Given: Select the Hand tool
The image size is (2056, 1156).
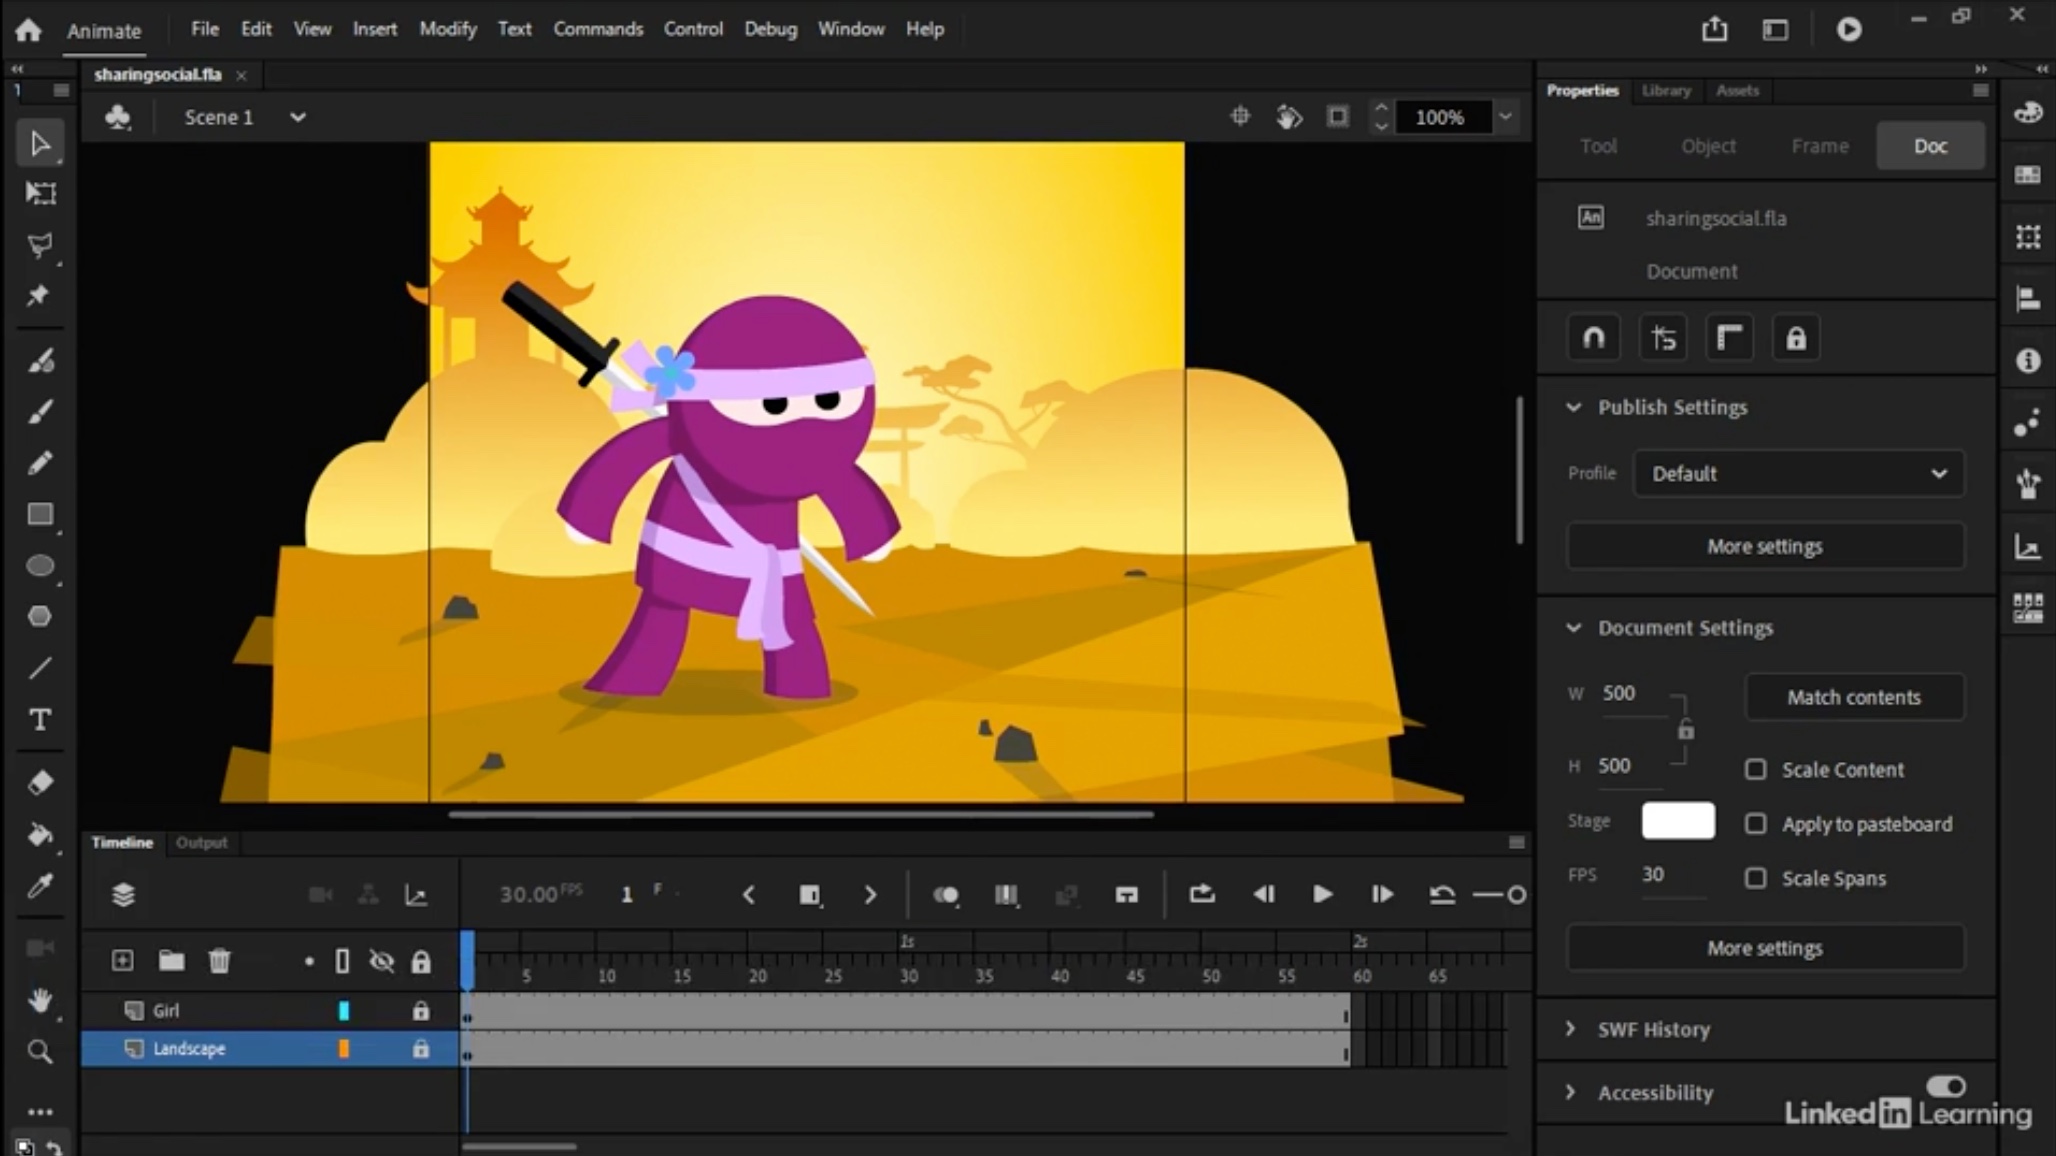Looking at the screenshot, I should 38,999.
